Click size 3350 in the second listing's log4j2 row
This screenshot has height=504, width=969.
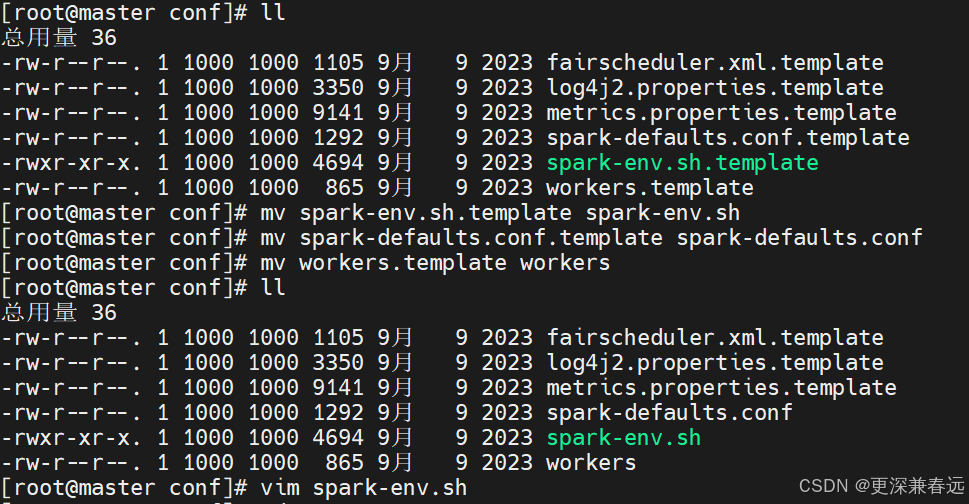tap(338, 363)
